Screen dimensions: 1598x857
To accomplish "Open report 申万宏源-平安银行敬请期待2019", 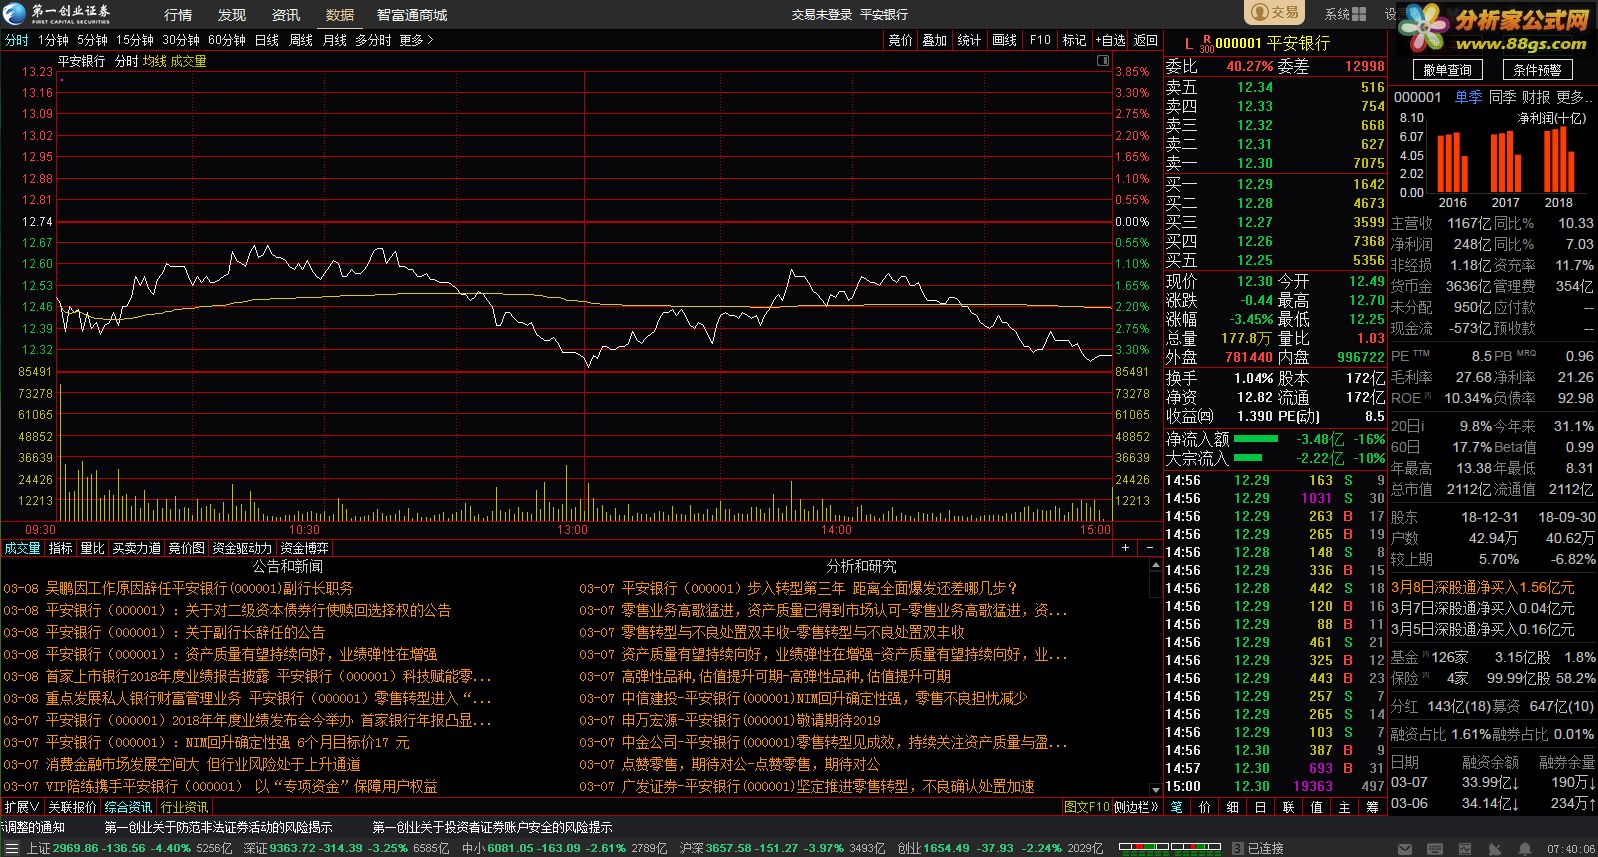I will pos(751,720).
